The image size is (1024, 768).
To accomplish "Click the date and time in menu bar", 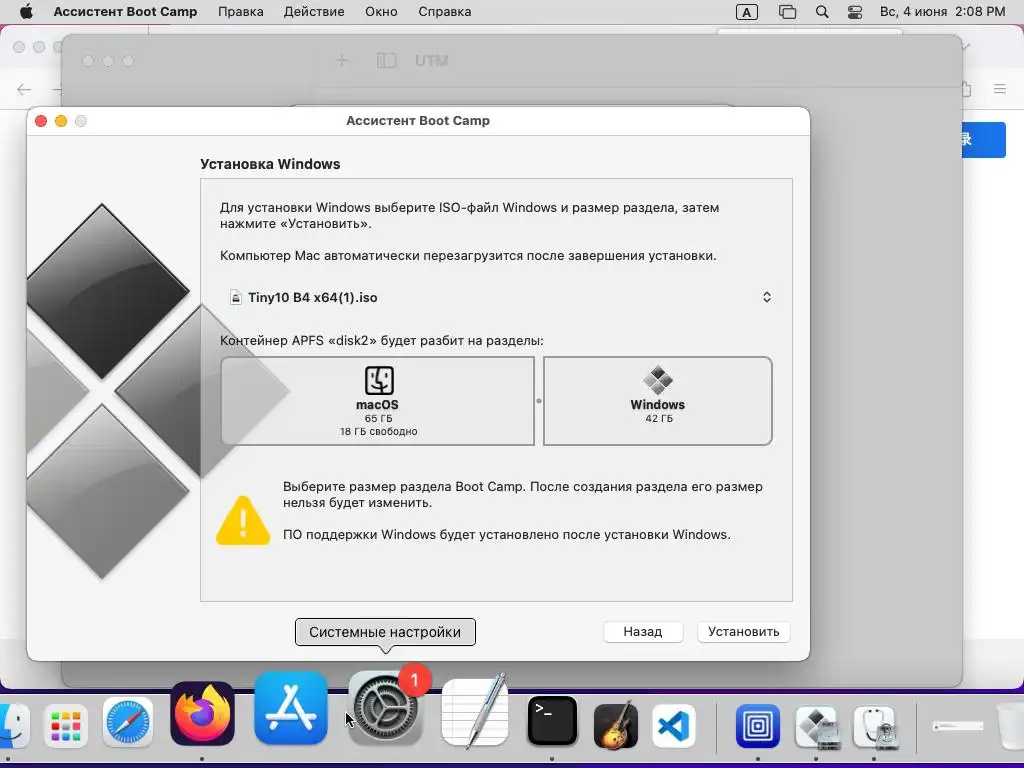I will point(942,12).
